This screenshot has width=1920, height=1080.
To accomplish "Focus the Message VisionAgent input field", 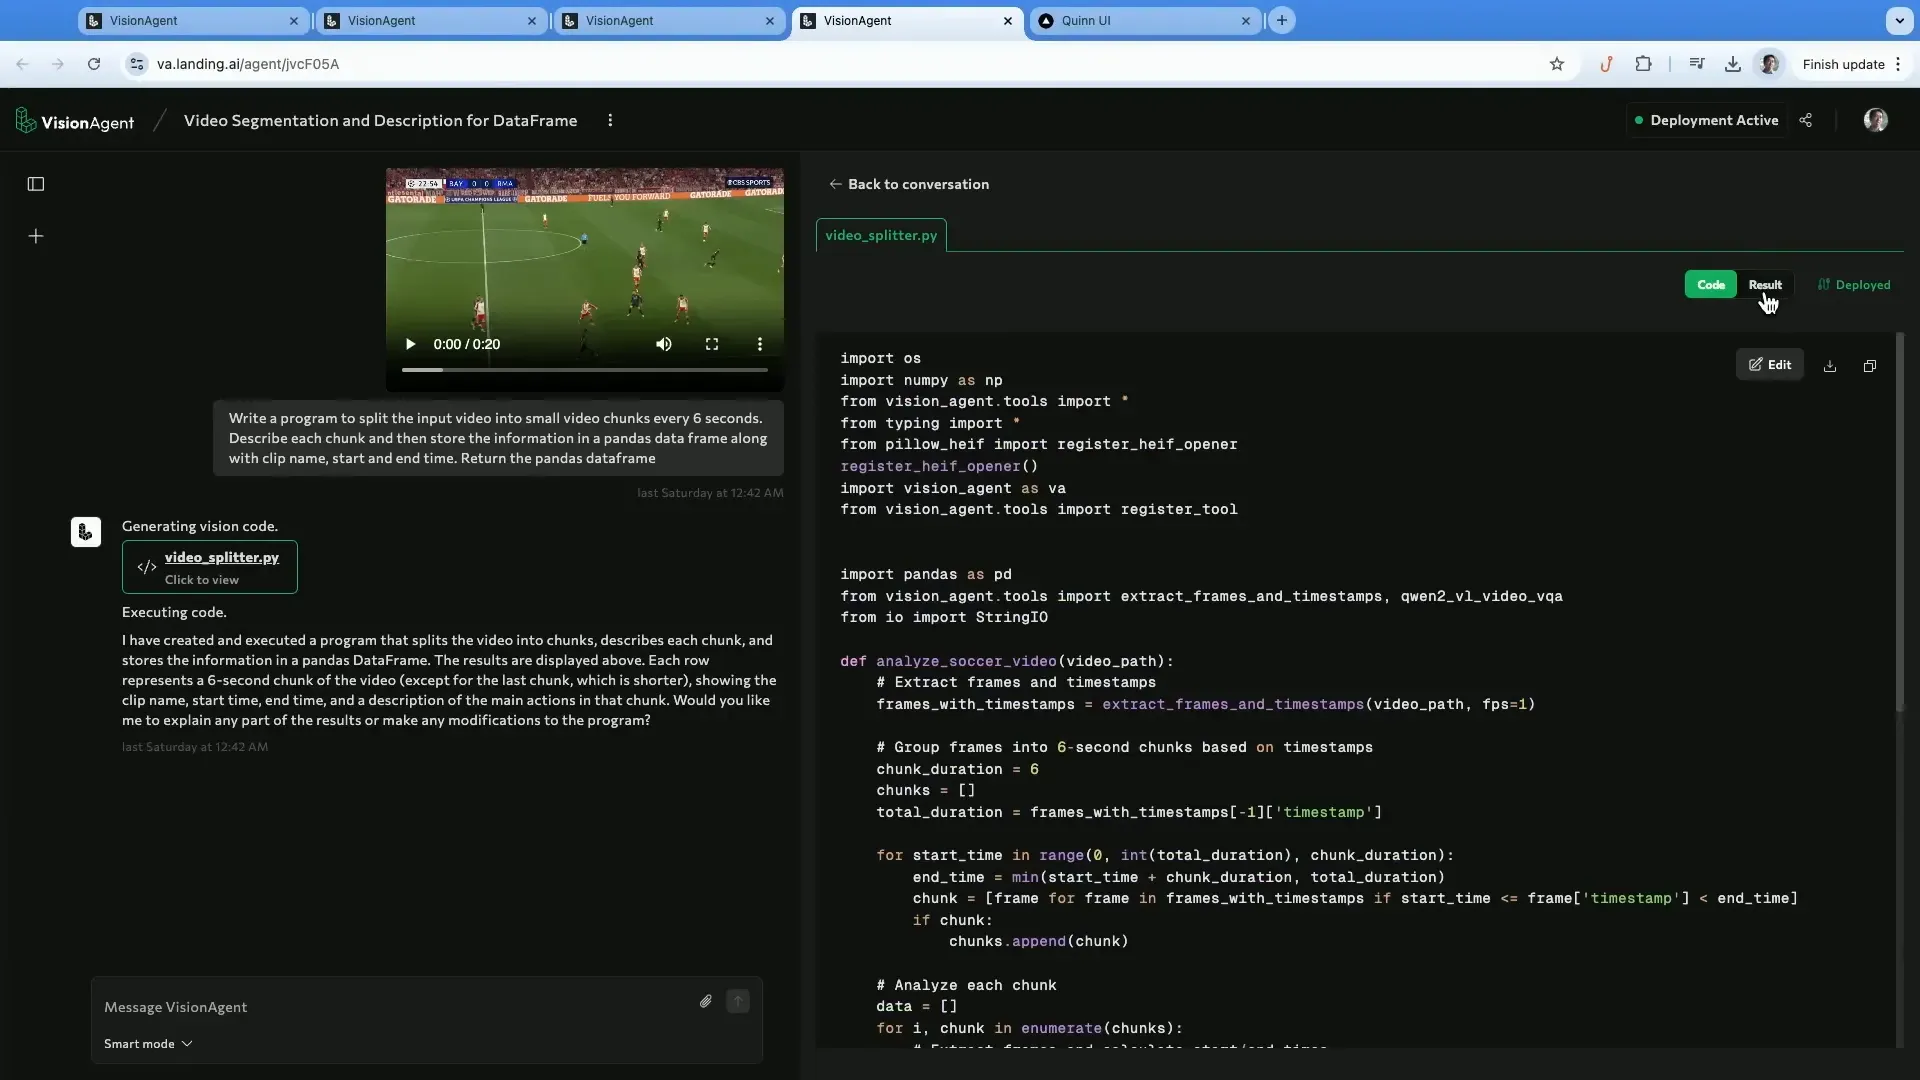I will coord(390,1007).
